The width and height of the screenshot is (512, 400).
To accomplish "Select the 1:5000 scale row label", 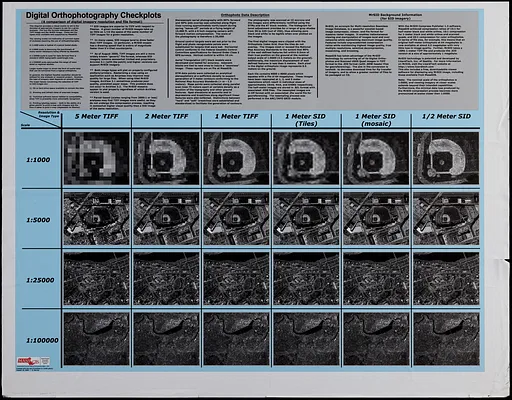I will coord(38,220).
